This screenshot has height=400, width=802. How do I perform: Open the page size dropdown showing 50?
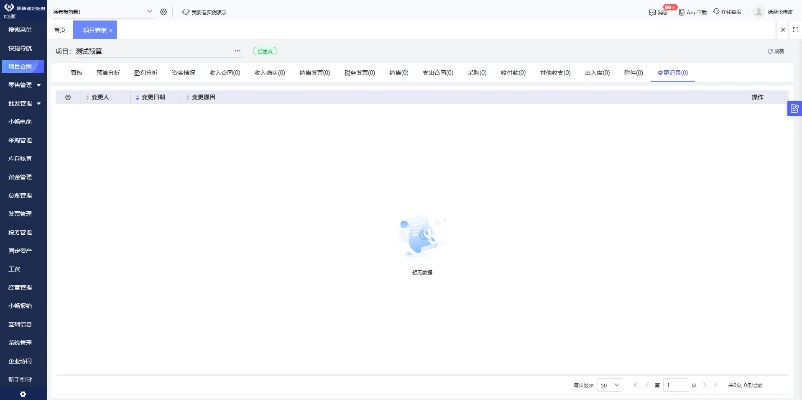click(610, 385)
